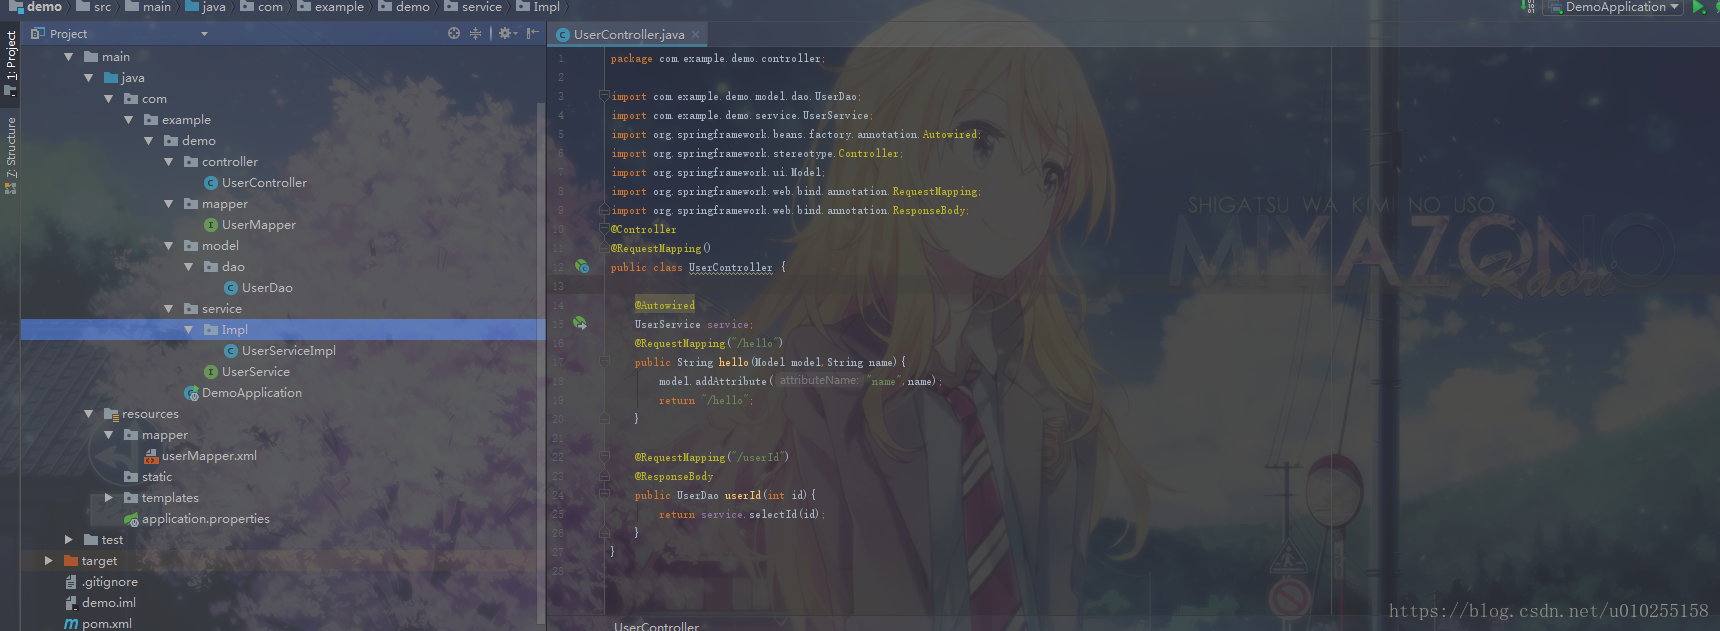Fold the hello method in the gutter
Image resolution: width=1720 pixels, height=631 pixels.
pos(604,361)
